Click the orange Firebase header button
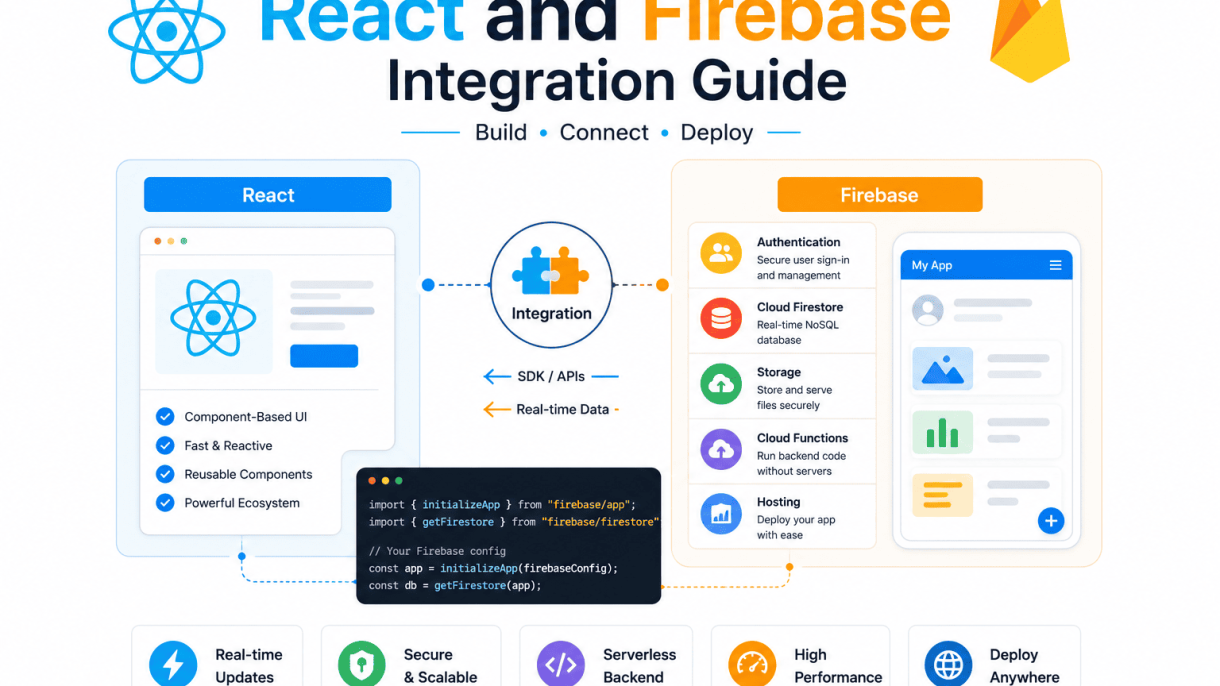The height and width of the screenshot is (686, 1220). (x=880, y=195)
